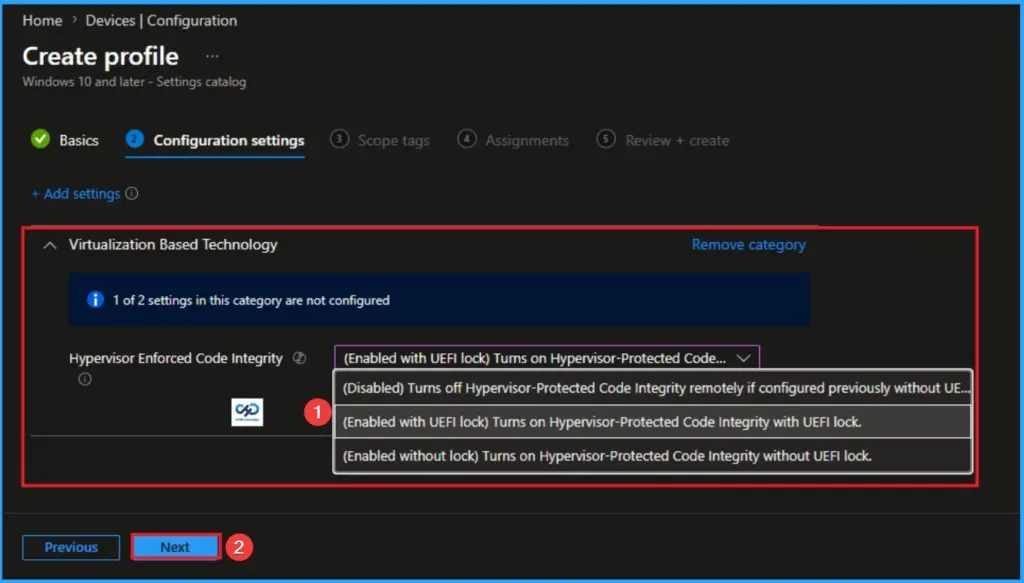This screenshot has width=1024, height=583.
Task: Open the Assignments step
Action: point(513,140)
